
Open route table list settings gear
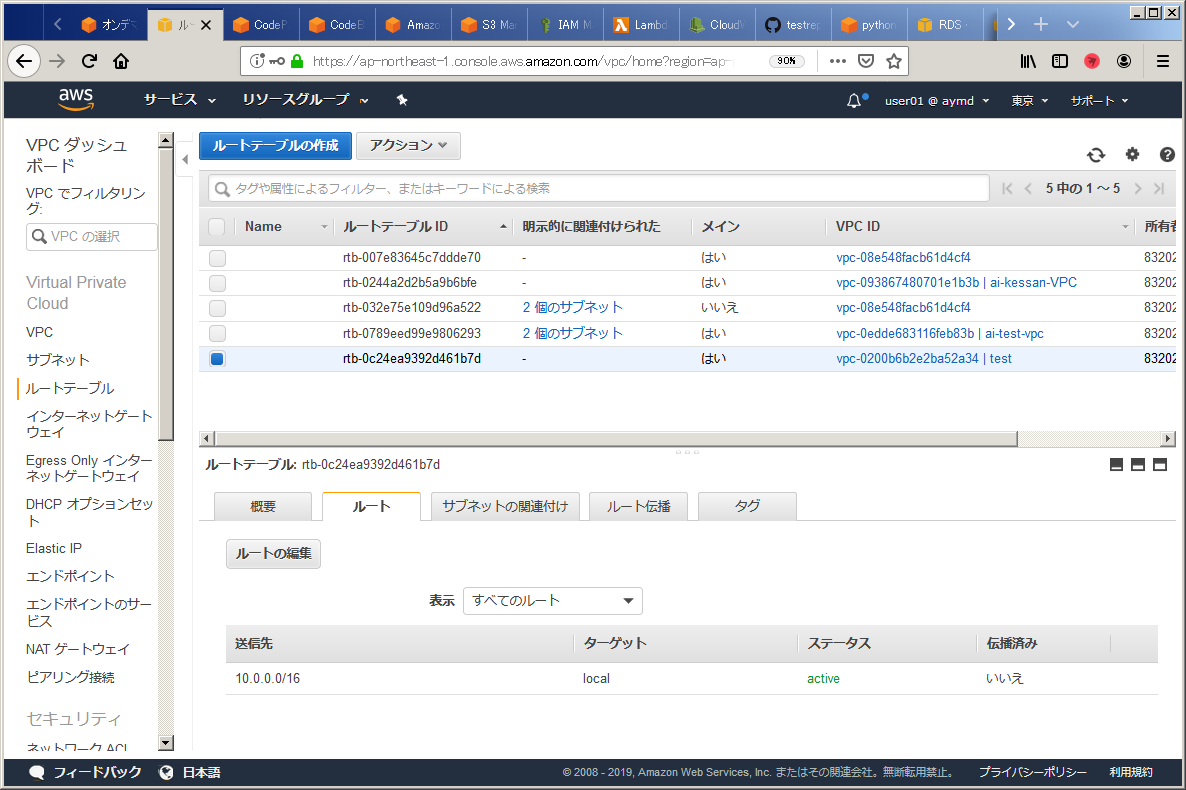(x=1132, y=154)
